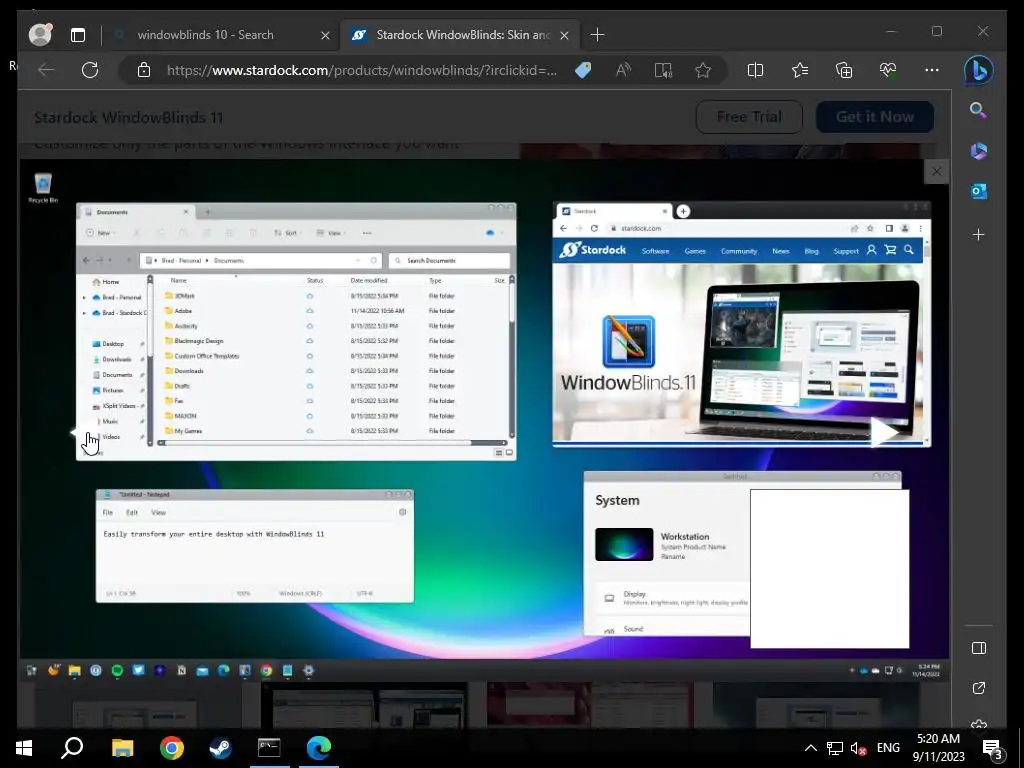1024x768 pixels.
Task: Enable split screen view
Action: click(755, 71)
